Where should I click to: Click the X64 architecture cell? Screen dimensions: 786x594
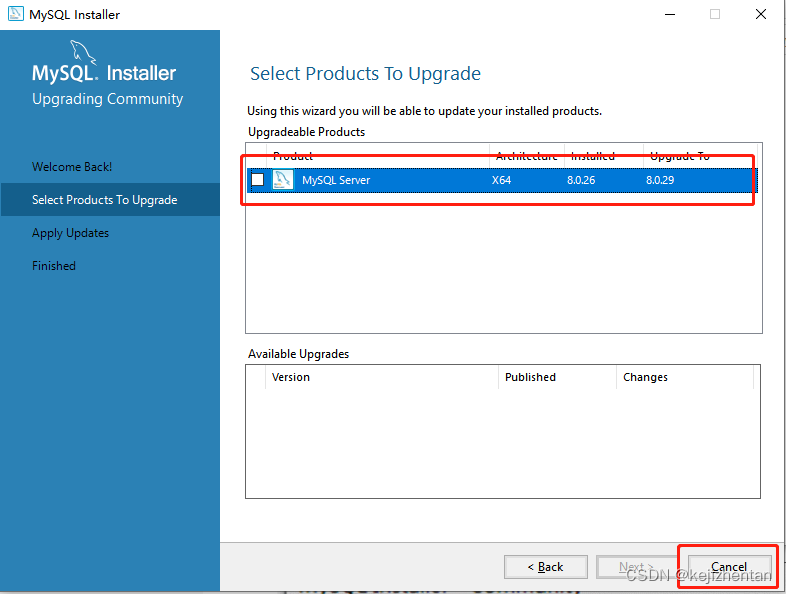click(x=501, y=180)
